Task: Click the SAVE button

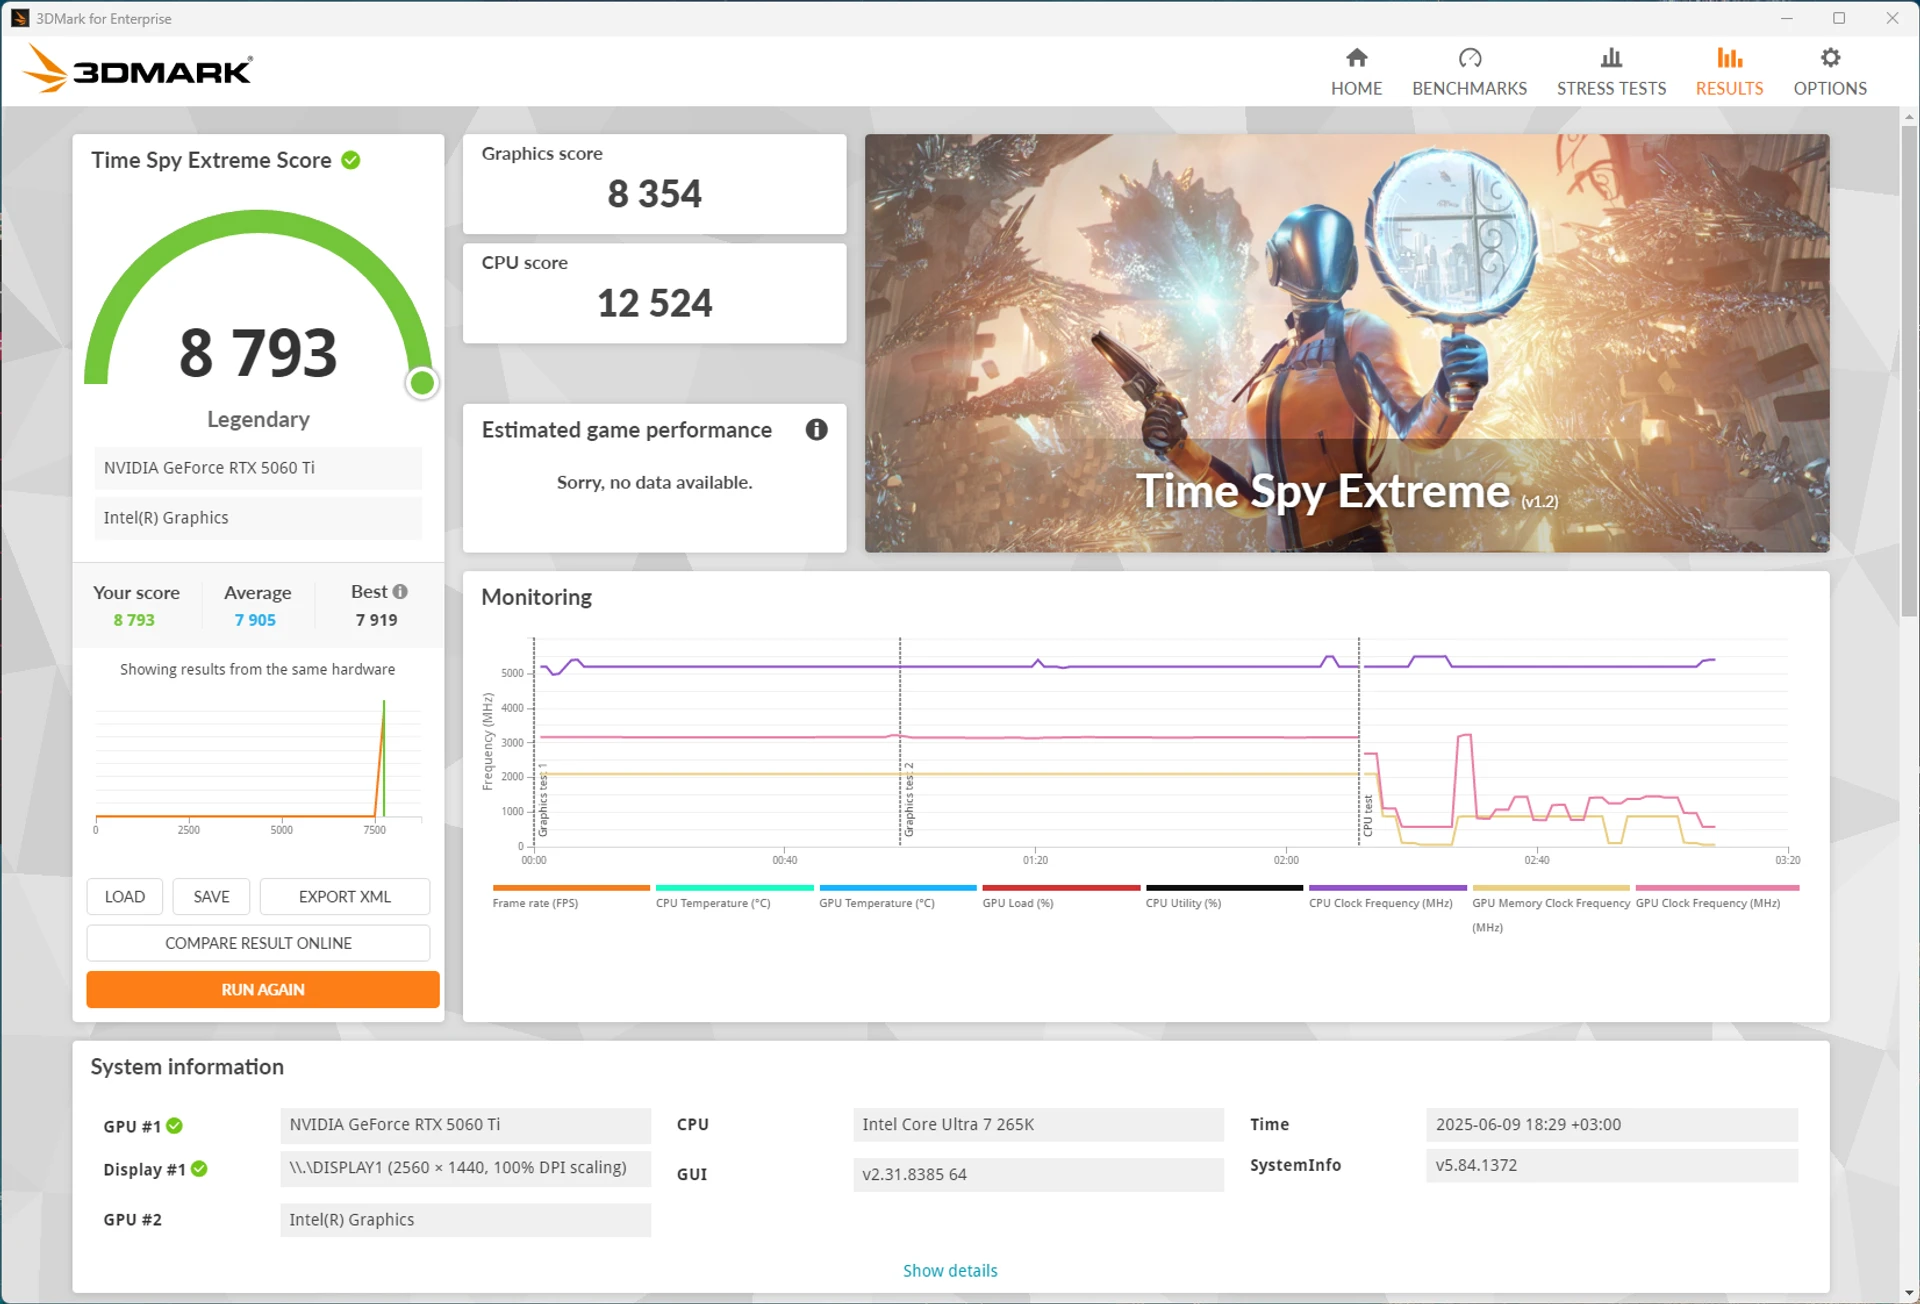Action: coord(211,897)
